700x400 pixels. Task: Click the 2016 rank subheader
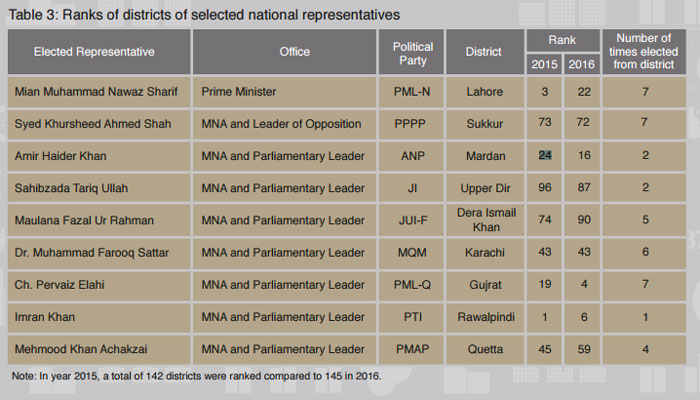pos(582,64)
